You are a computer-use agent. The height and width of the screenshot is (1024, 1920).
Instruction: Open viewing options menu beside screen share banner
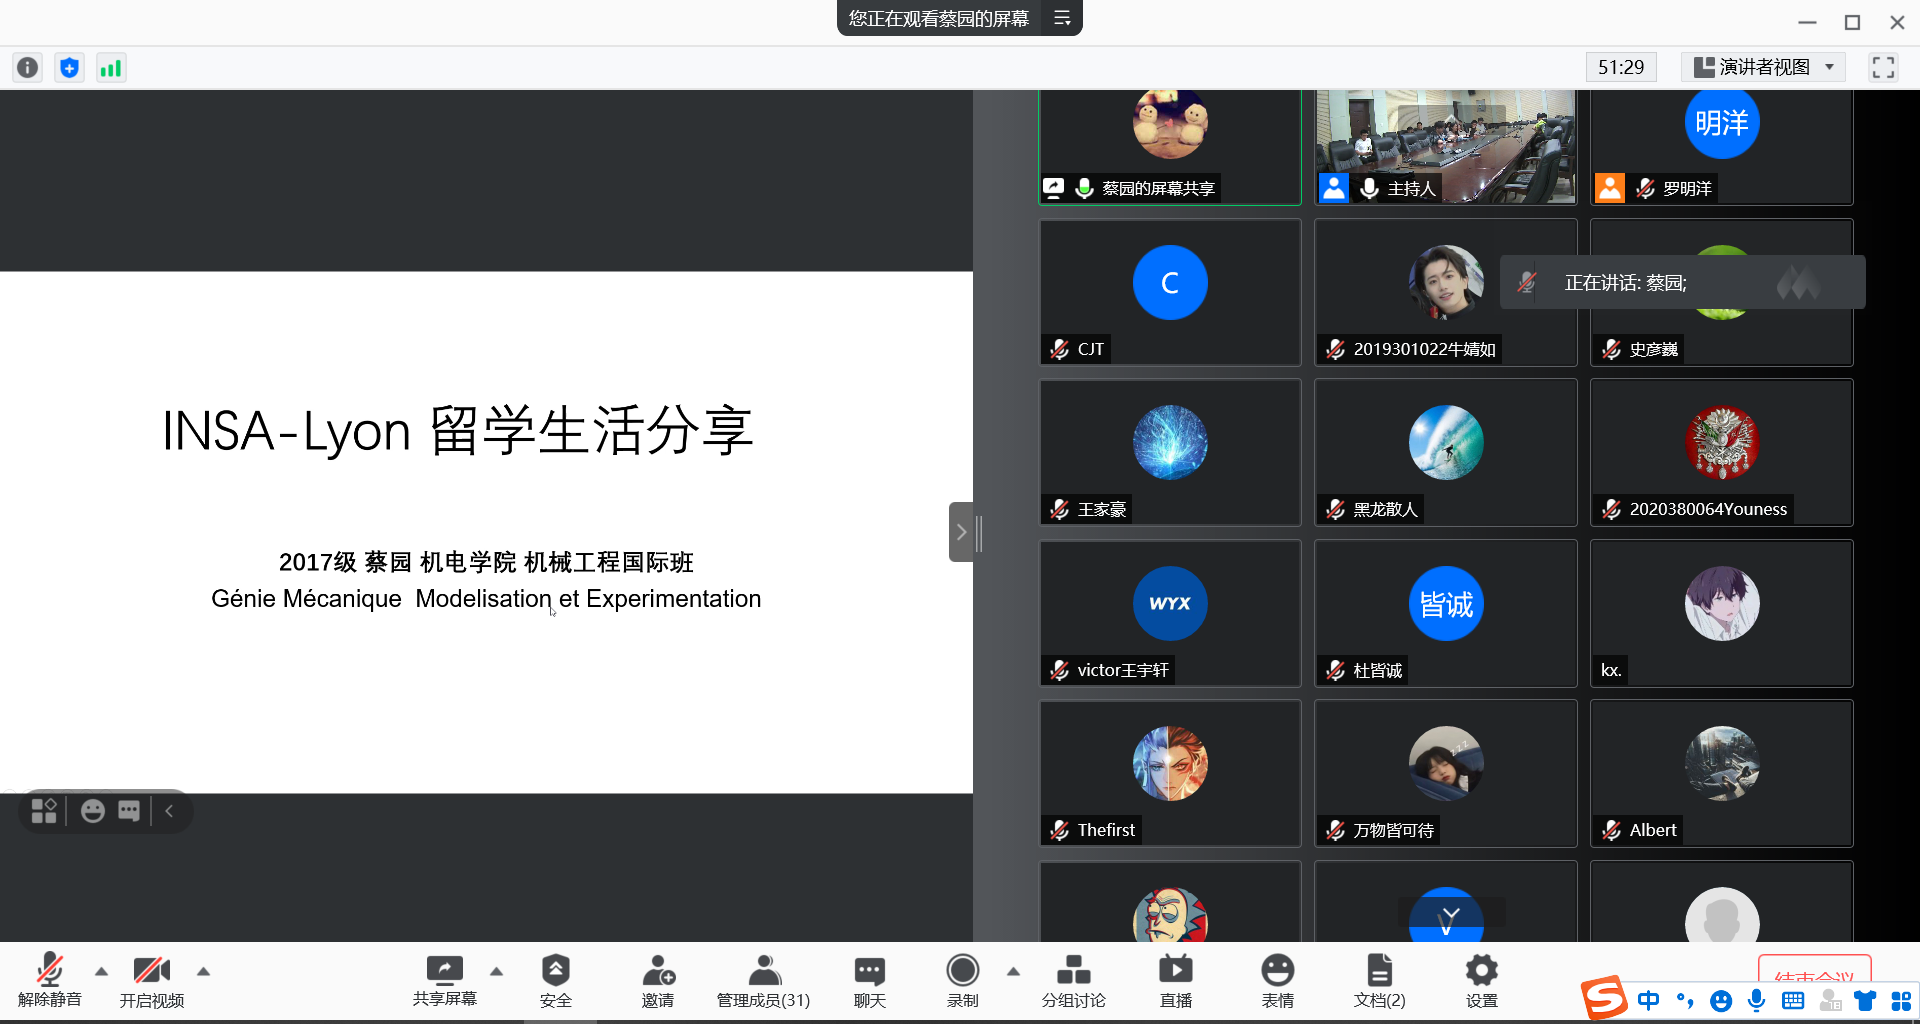coord(1062,18)
